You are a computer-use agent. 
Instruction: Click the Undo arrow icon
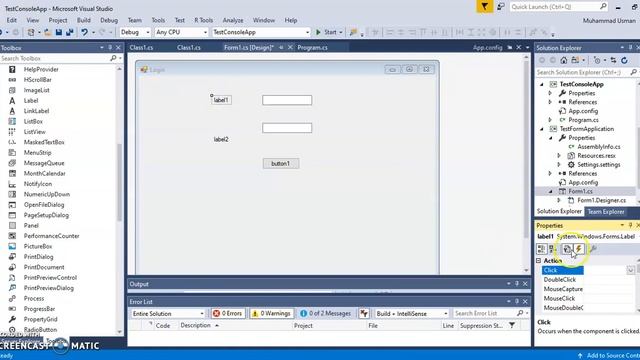pos(84,32)
